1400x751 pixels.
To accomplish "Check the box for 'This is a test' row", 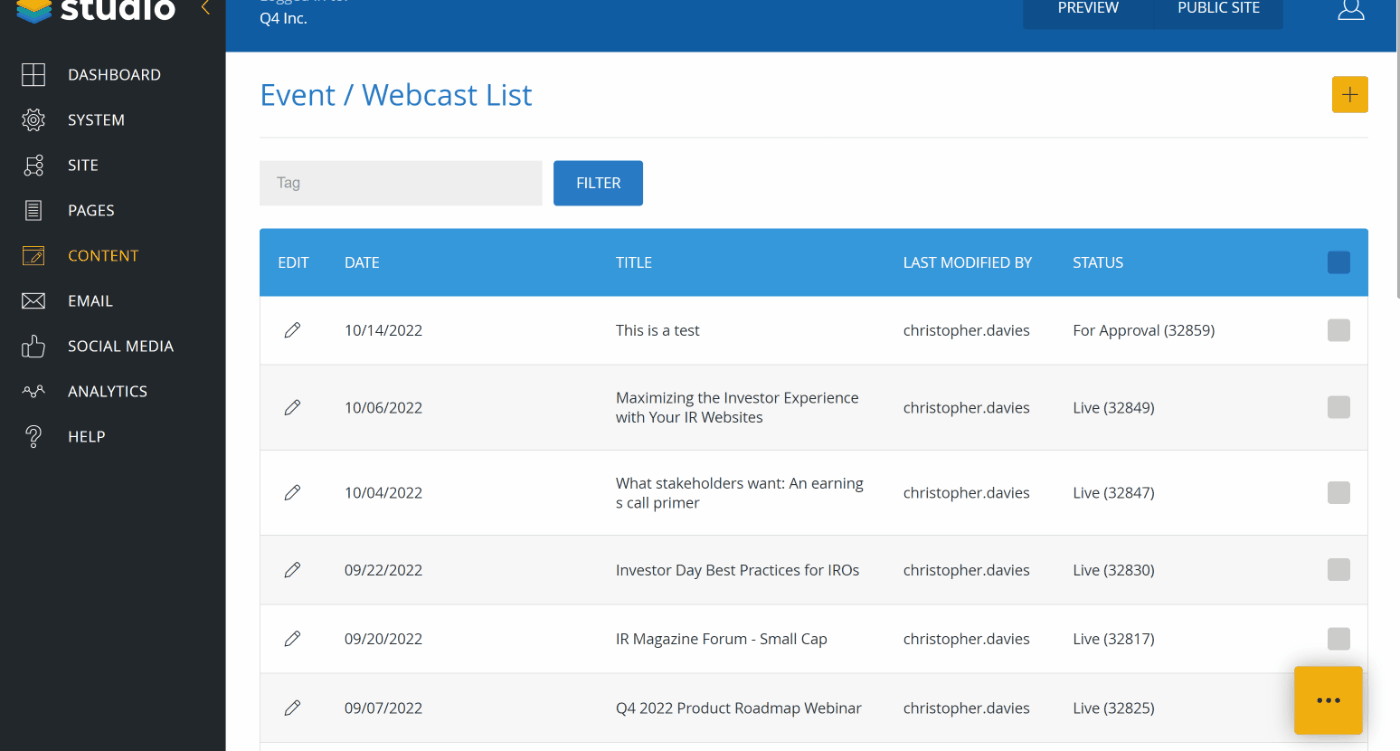I will [x=1338, y=330].
